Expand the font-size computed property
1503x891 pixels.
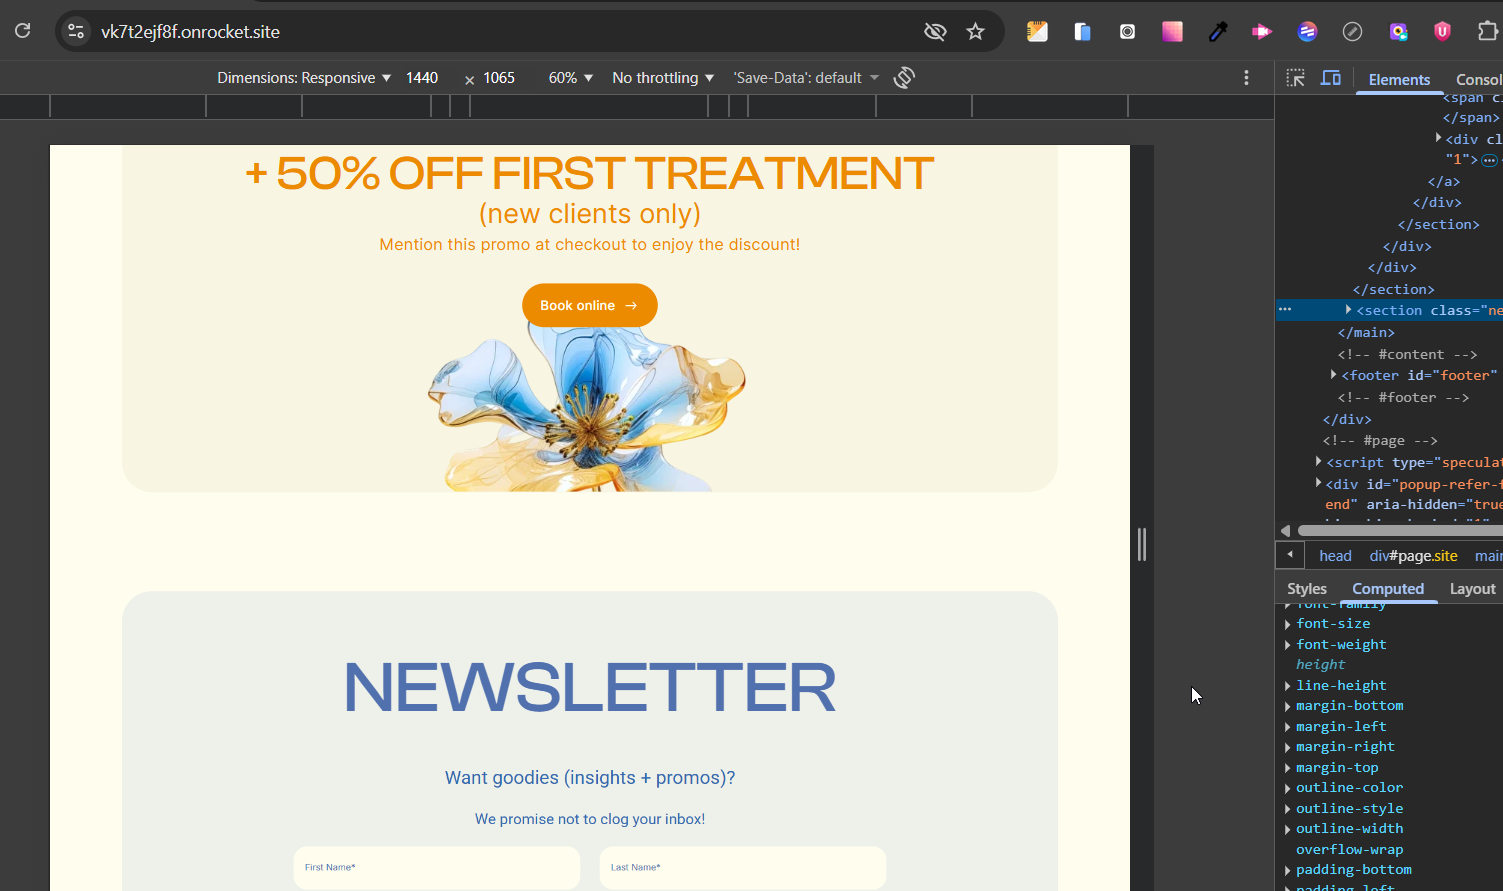tap(1288, 624)
